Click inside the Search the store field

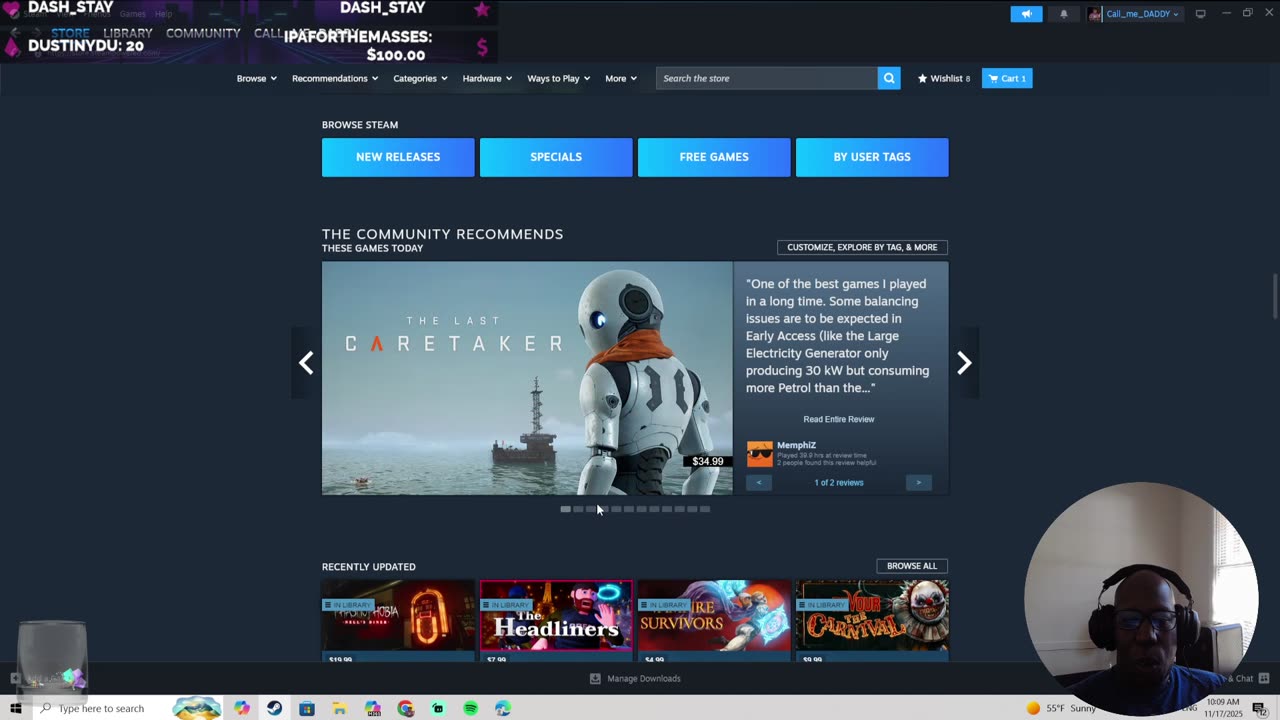[766, 78]
